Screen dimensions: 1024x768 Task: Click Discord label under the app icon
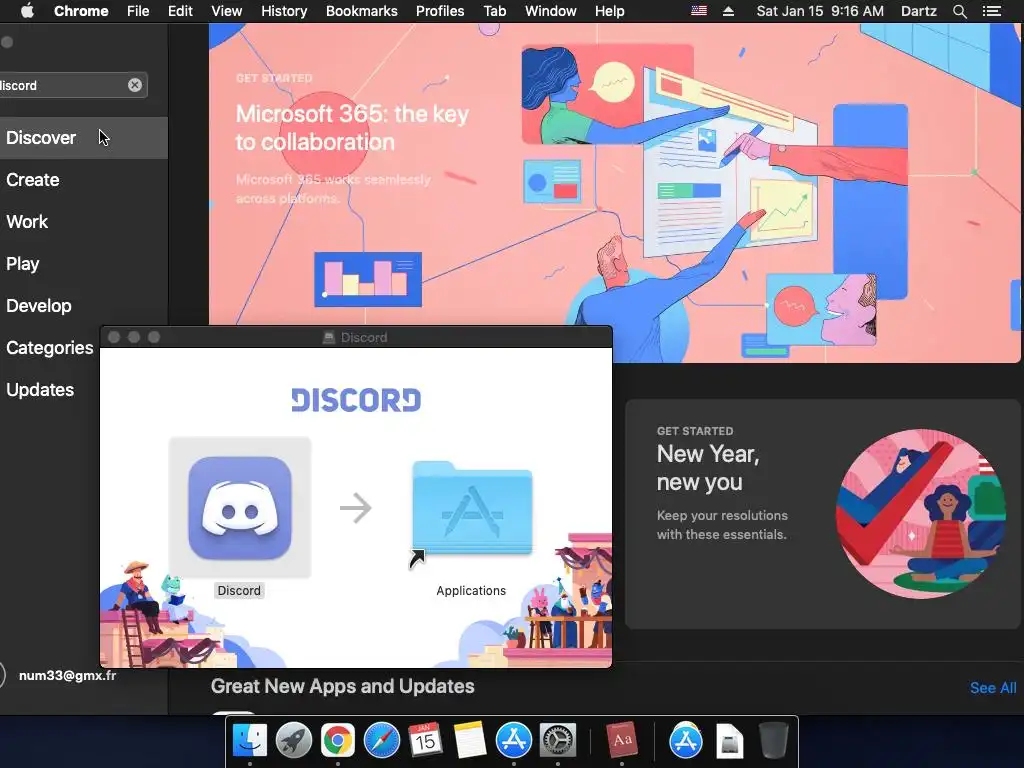pyautogui.click(x=239, y=590)
